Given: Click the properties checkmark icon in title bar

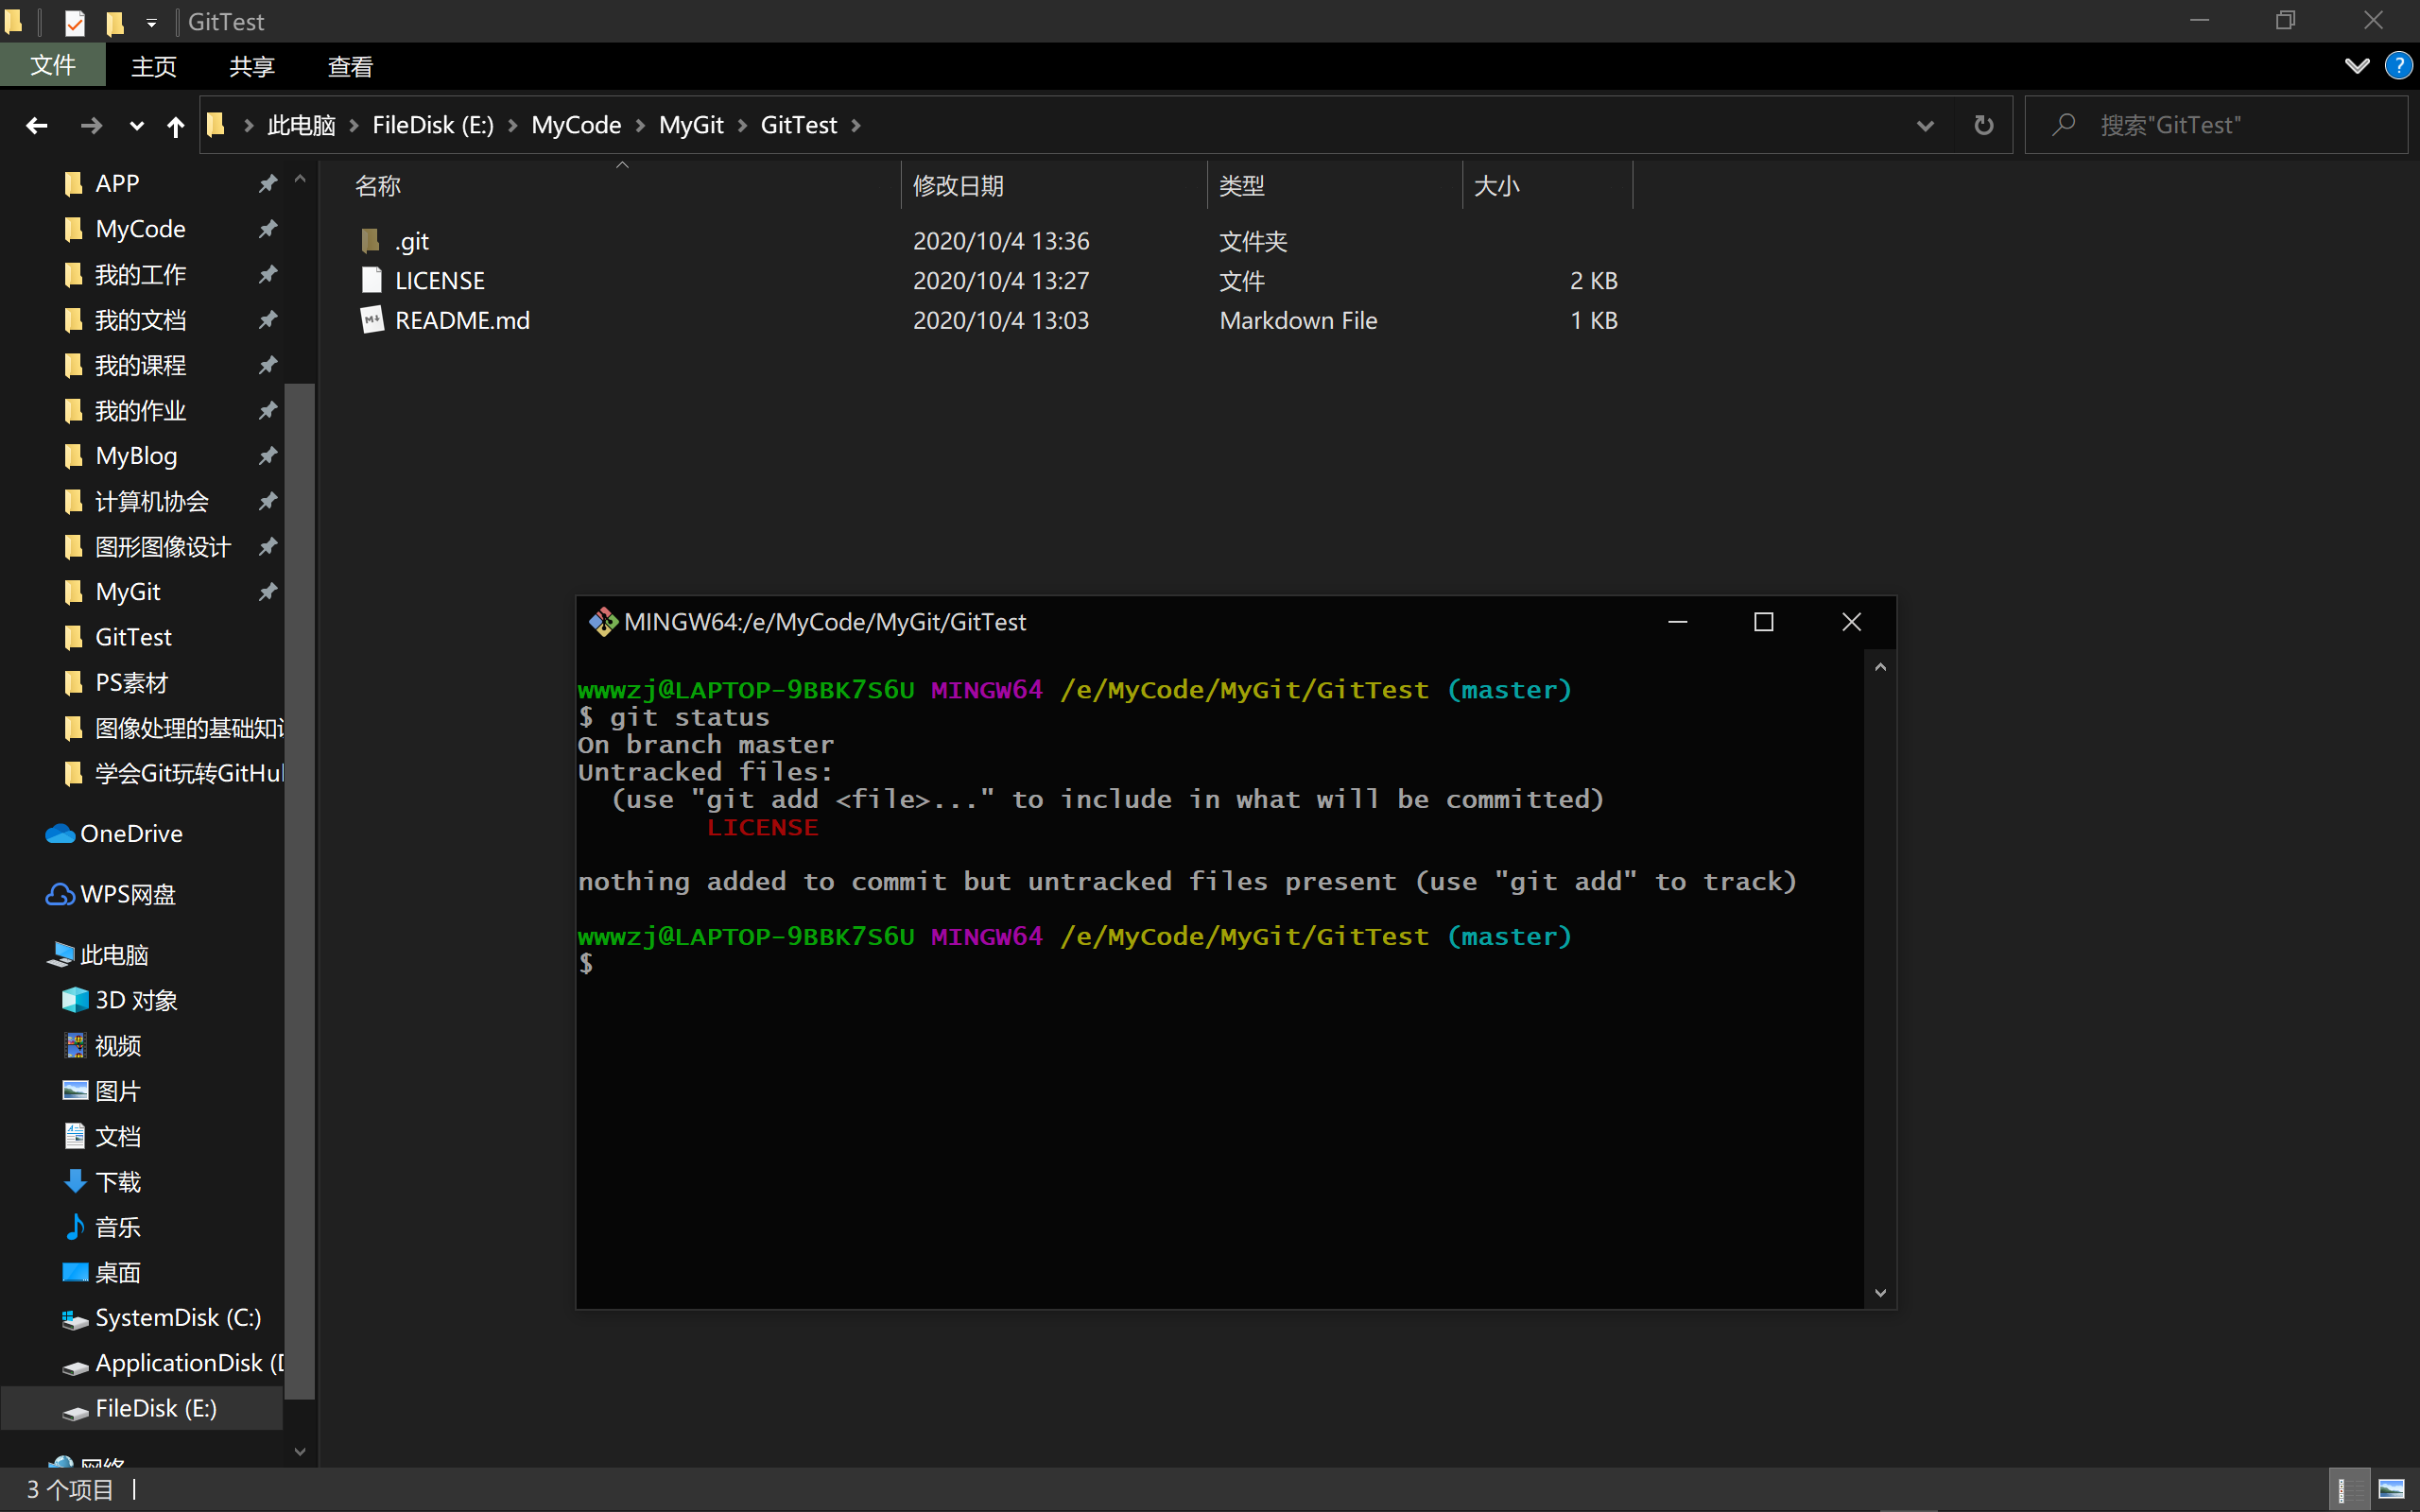Looking at the screenshot, I should pyautogui.click(x=75, y=22).
